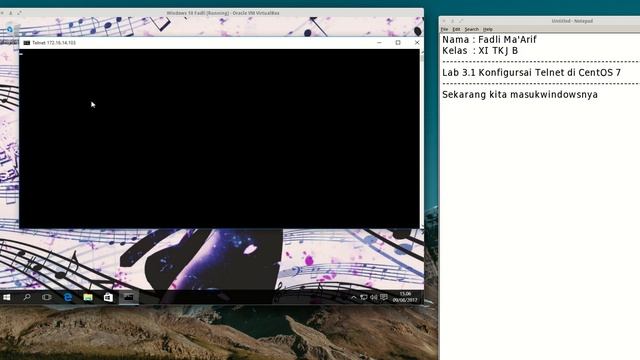Open the Telnet window system icon
640x360 pixels.
pyautogui.click(x=27, y=42)
